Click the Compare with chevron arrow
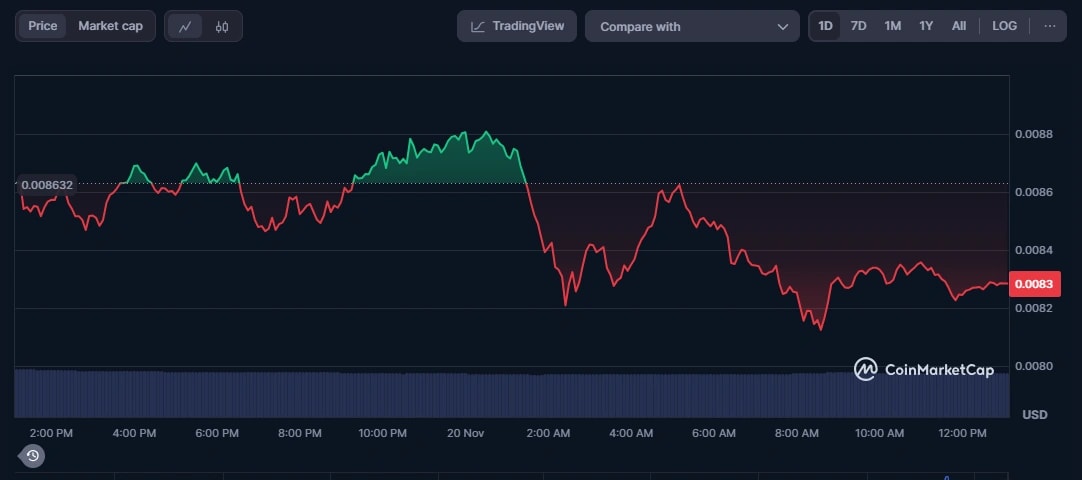 782,27
